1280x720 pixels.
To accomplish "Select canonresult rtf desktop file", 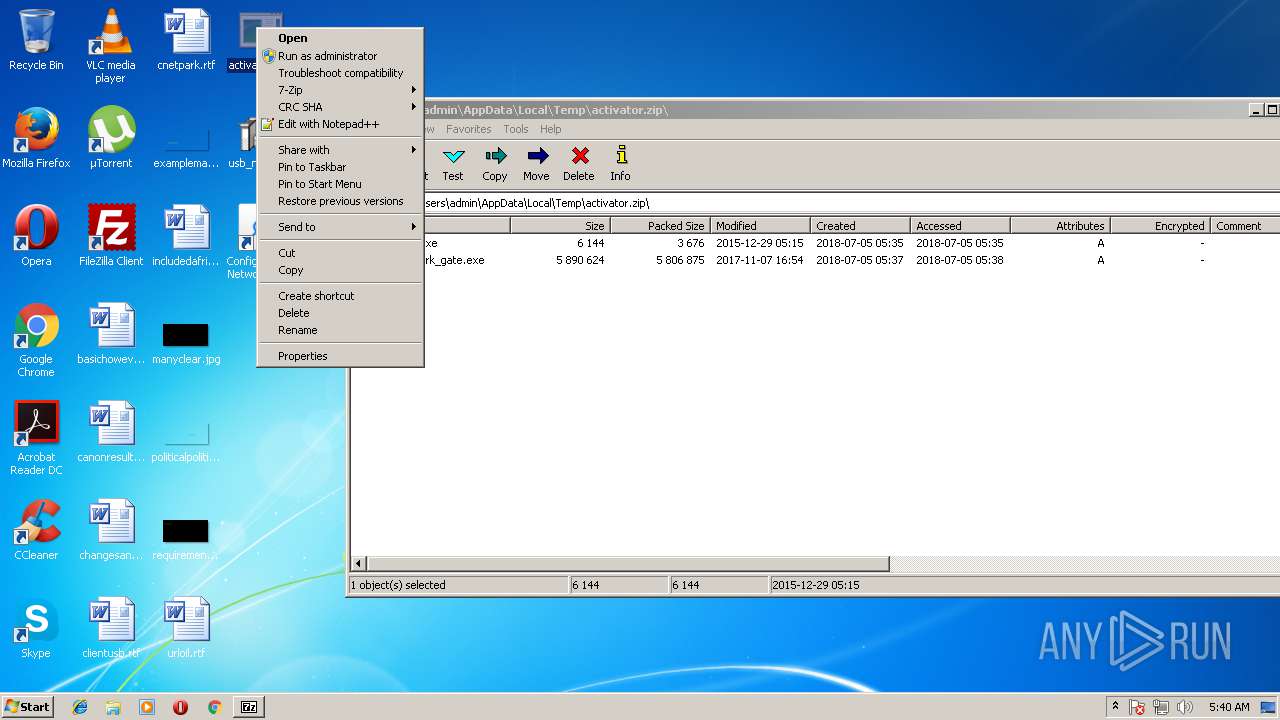I will (x=111, y=432).
